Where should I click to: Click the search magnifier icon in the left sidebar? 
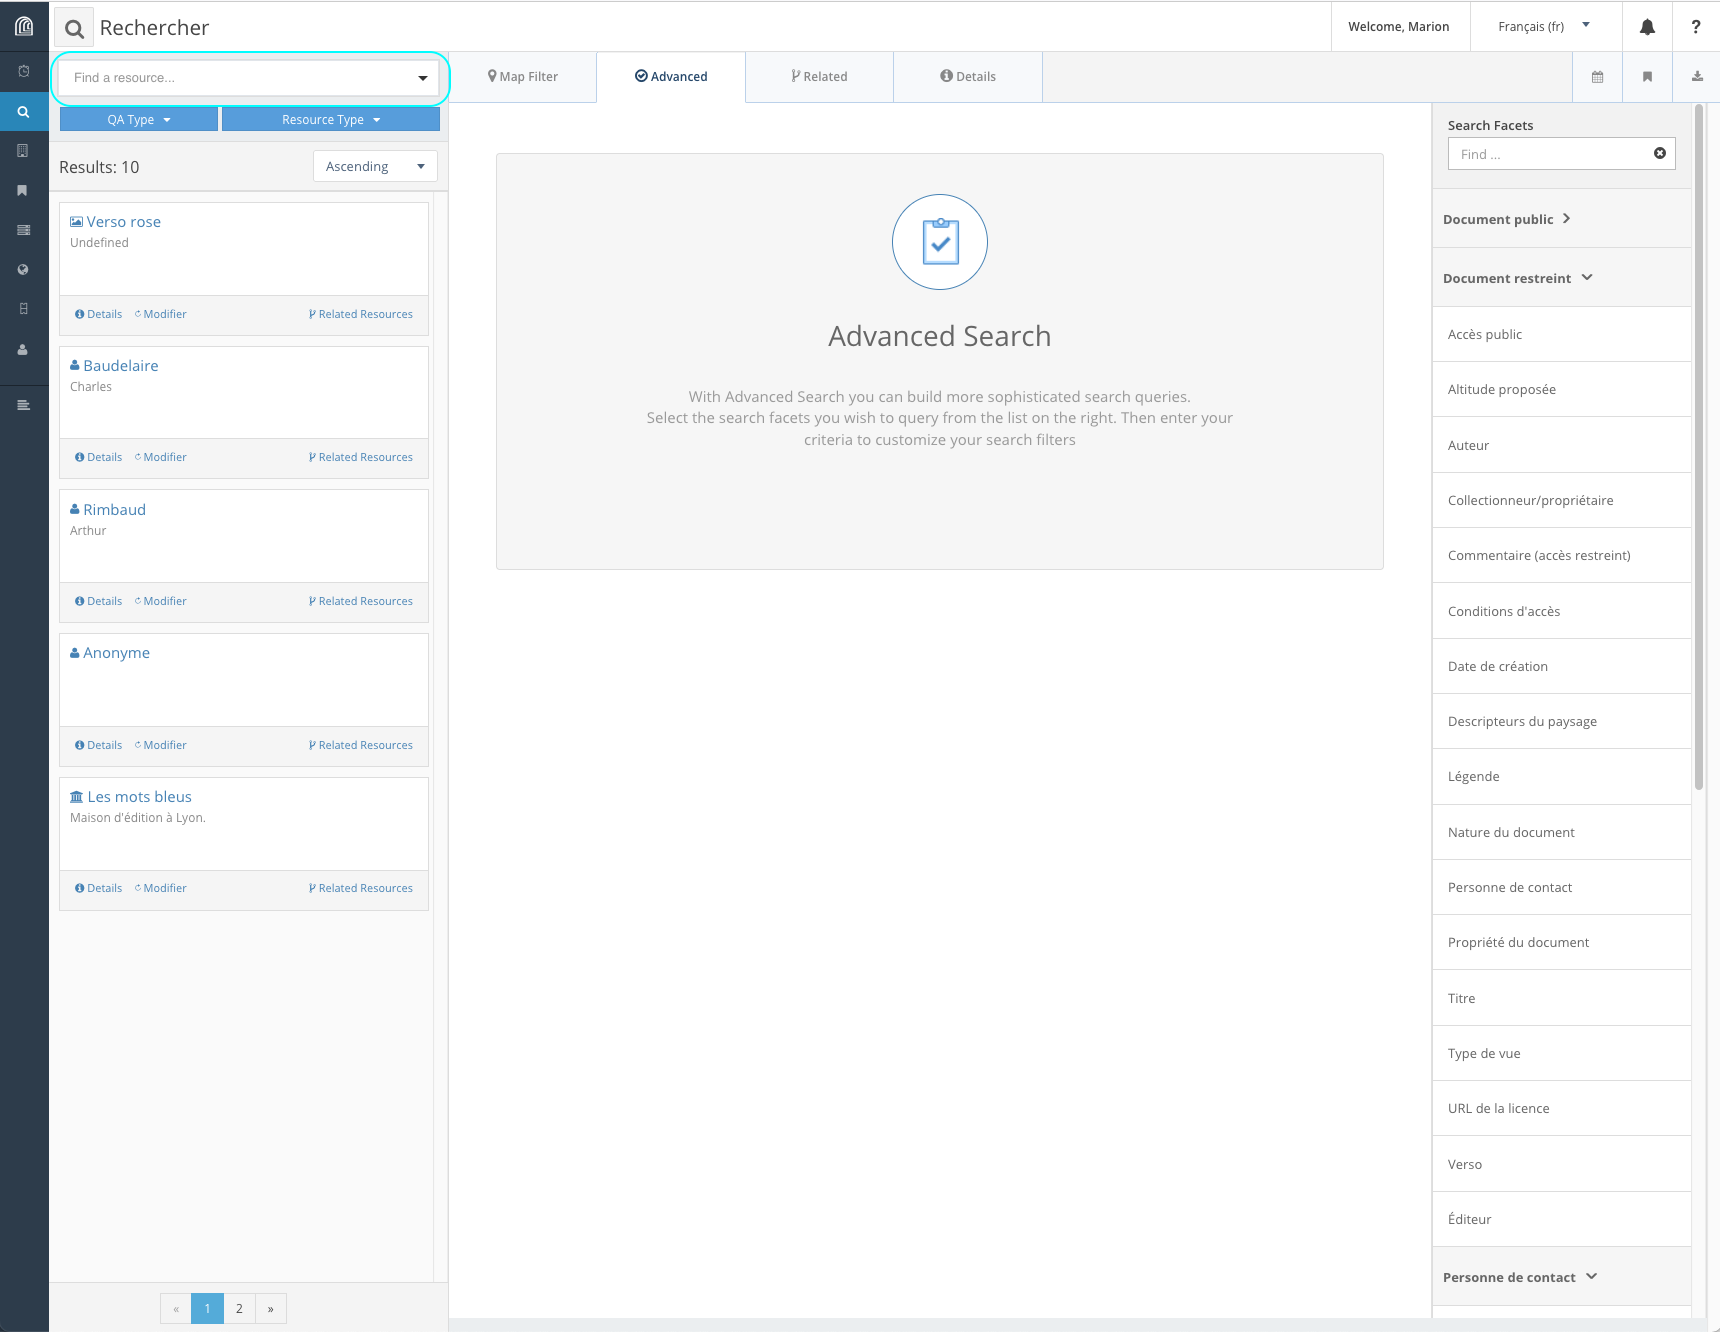[23, 112]
